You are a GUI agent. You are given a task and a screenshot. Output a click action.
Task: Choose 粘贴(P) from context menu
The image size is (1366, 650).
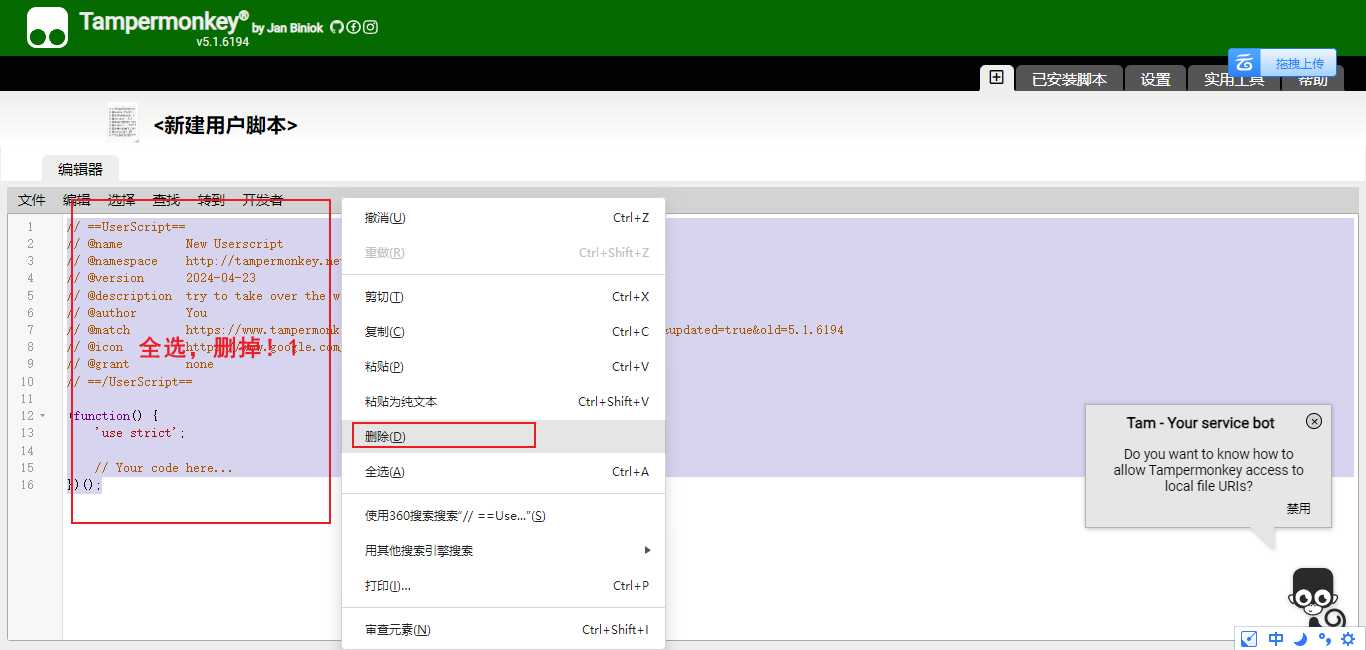click(503, 367)
